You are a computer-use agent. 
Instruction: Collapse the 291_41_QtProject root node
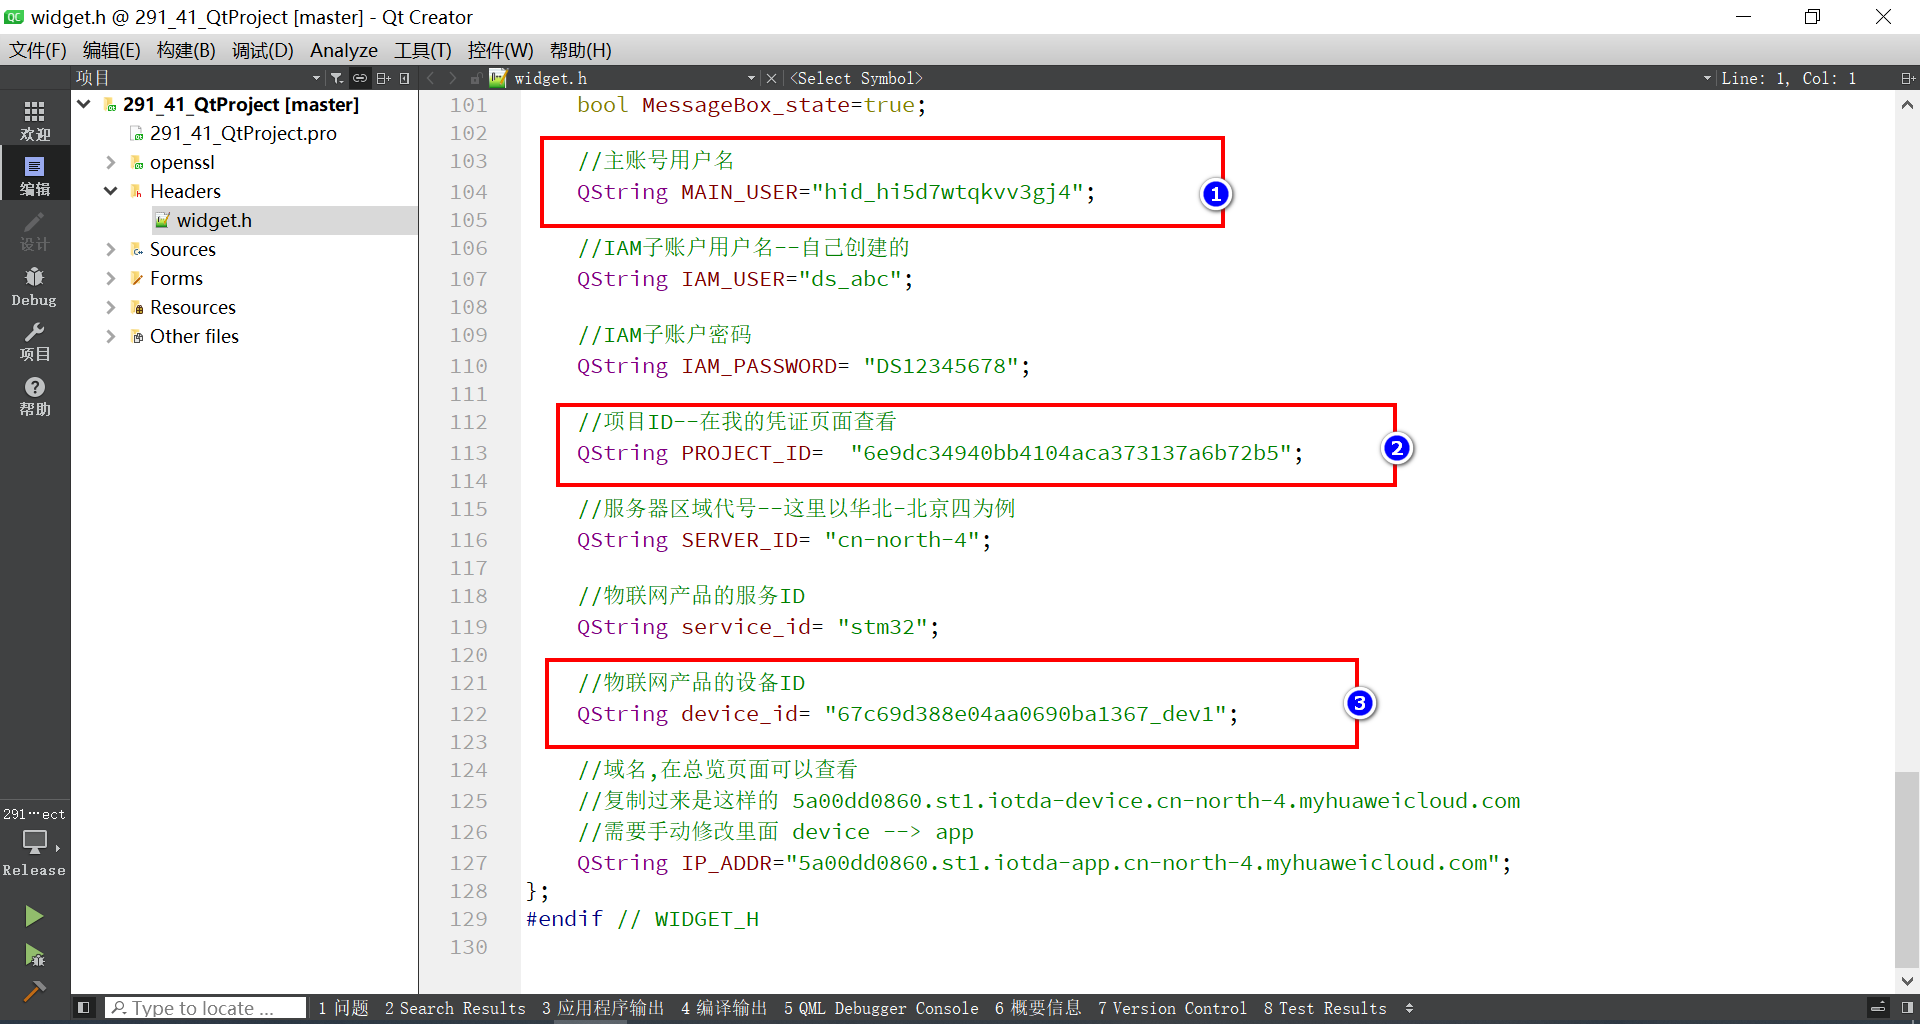pyautogui.click(x=84, y=104)
